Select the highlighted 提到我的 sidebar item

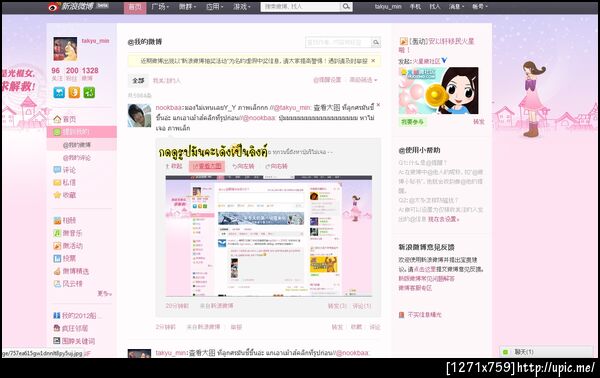(x=82, y=132)
